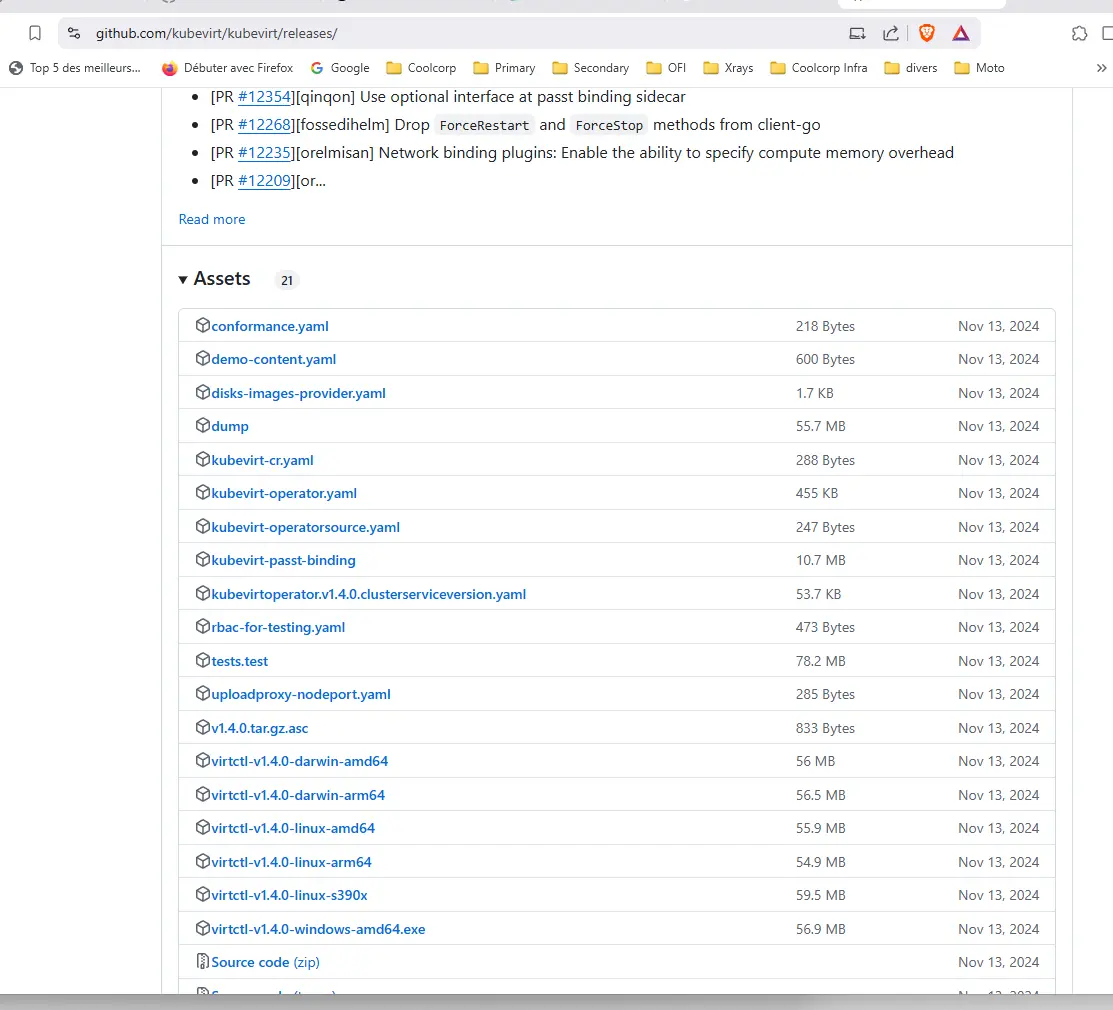
Task: Click the Brave Shields lion icon
Action: click(x=926, y=33)
